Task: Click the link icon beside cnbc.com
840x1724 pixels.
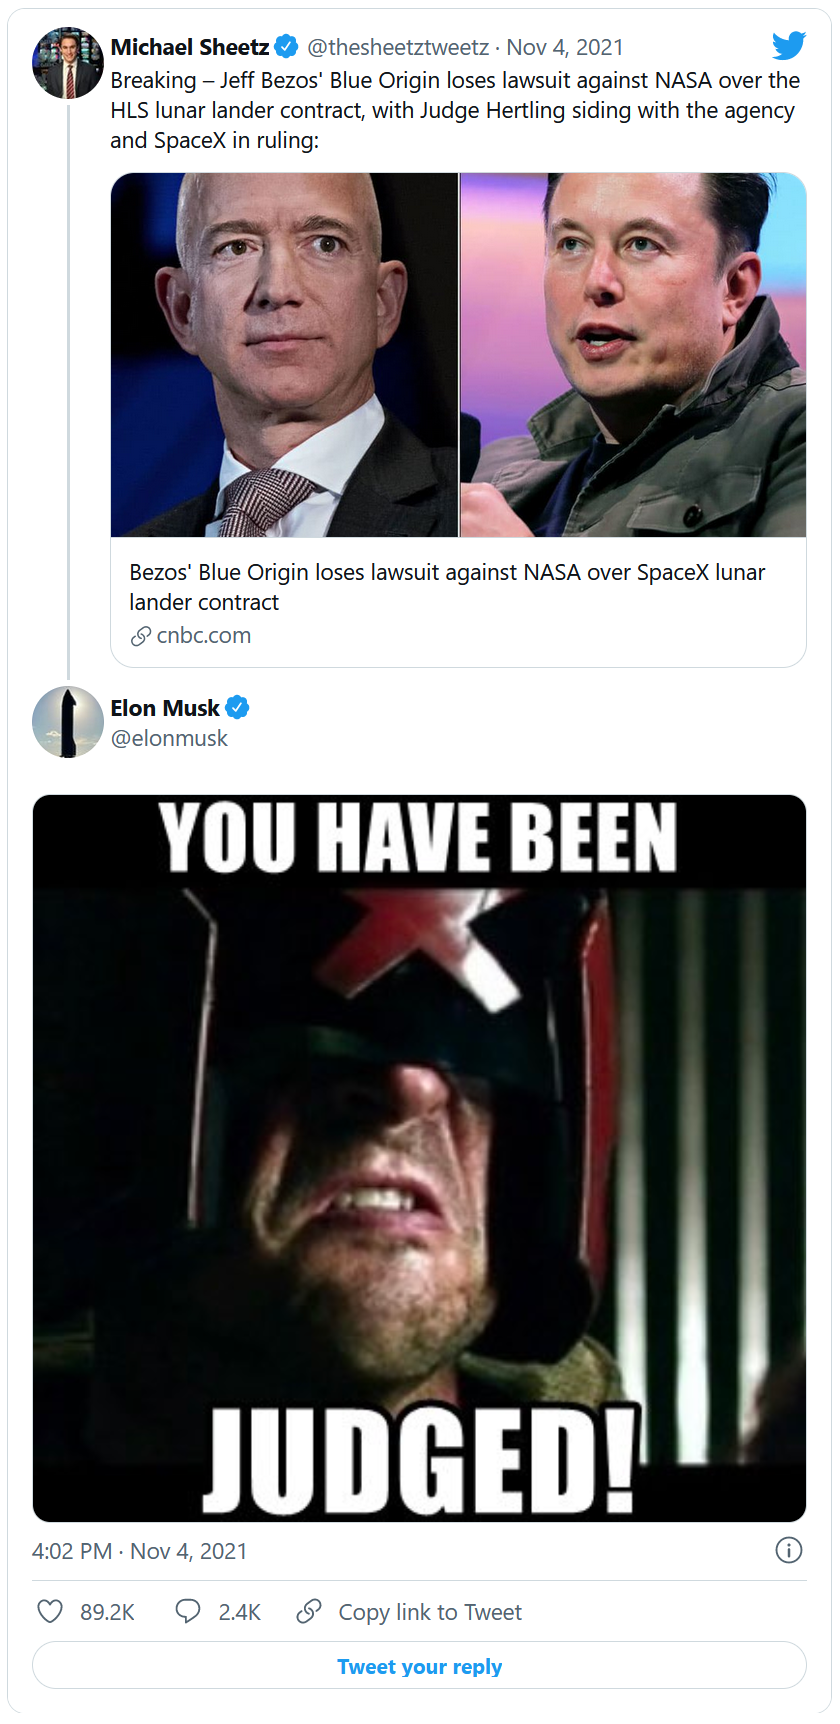Action: click(x=141, y=636)
